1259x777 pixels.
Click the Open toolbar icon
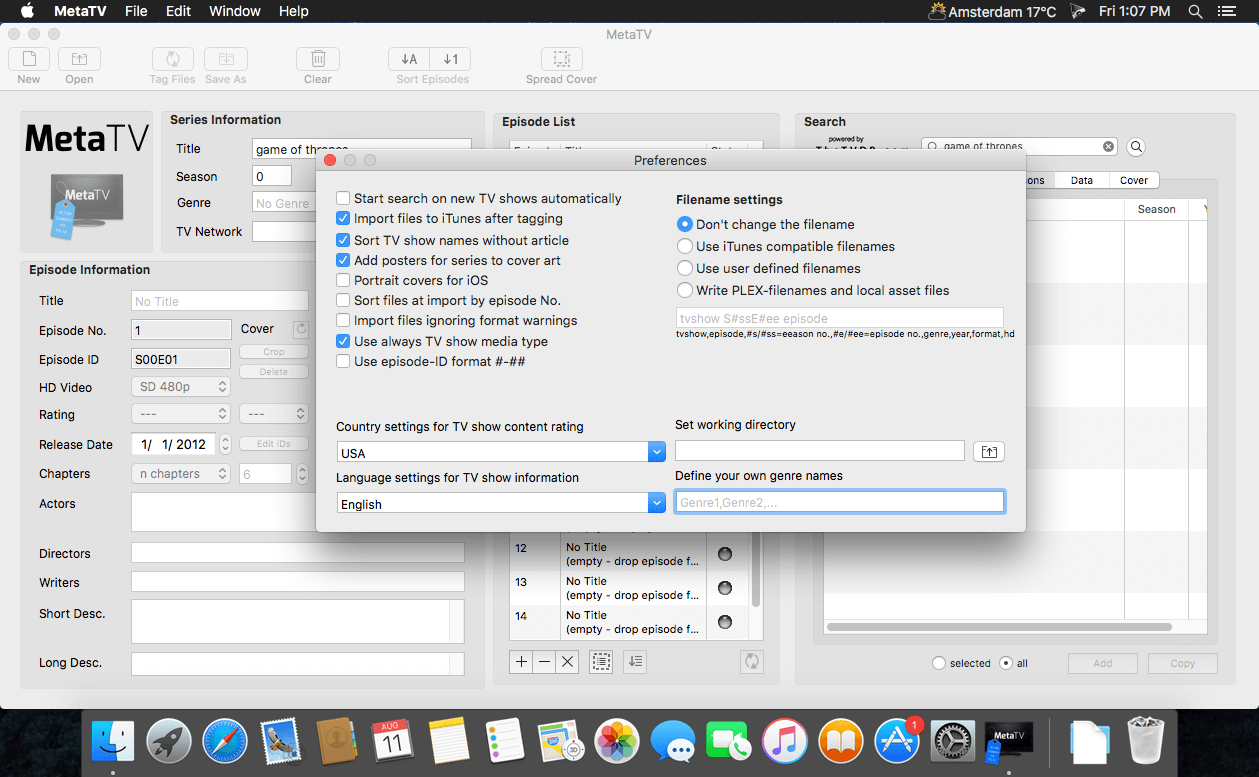pyautogui.click(x=79, y=59)
